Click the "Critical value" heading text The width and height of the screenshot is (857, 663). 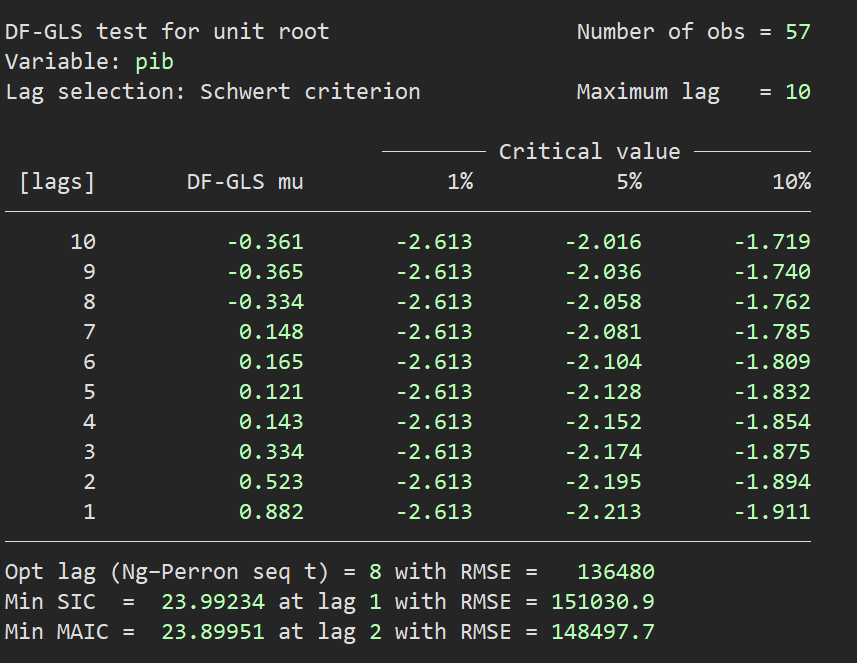pos(589,152)
